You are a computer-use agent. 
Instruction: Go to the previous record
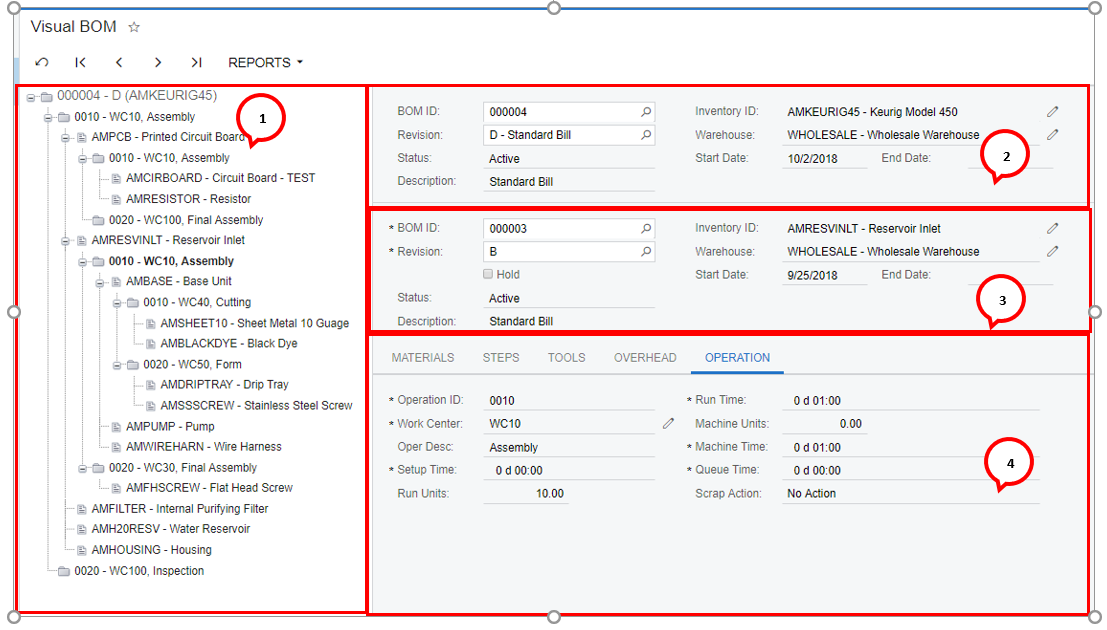119,62
